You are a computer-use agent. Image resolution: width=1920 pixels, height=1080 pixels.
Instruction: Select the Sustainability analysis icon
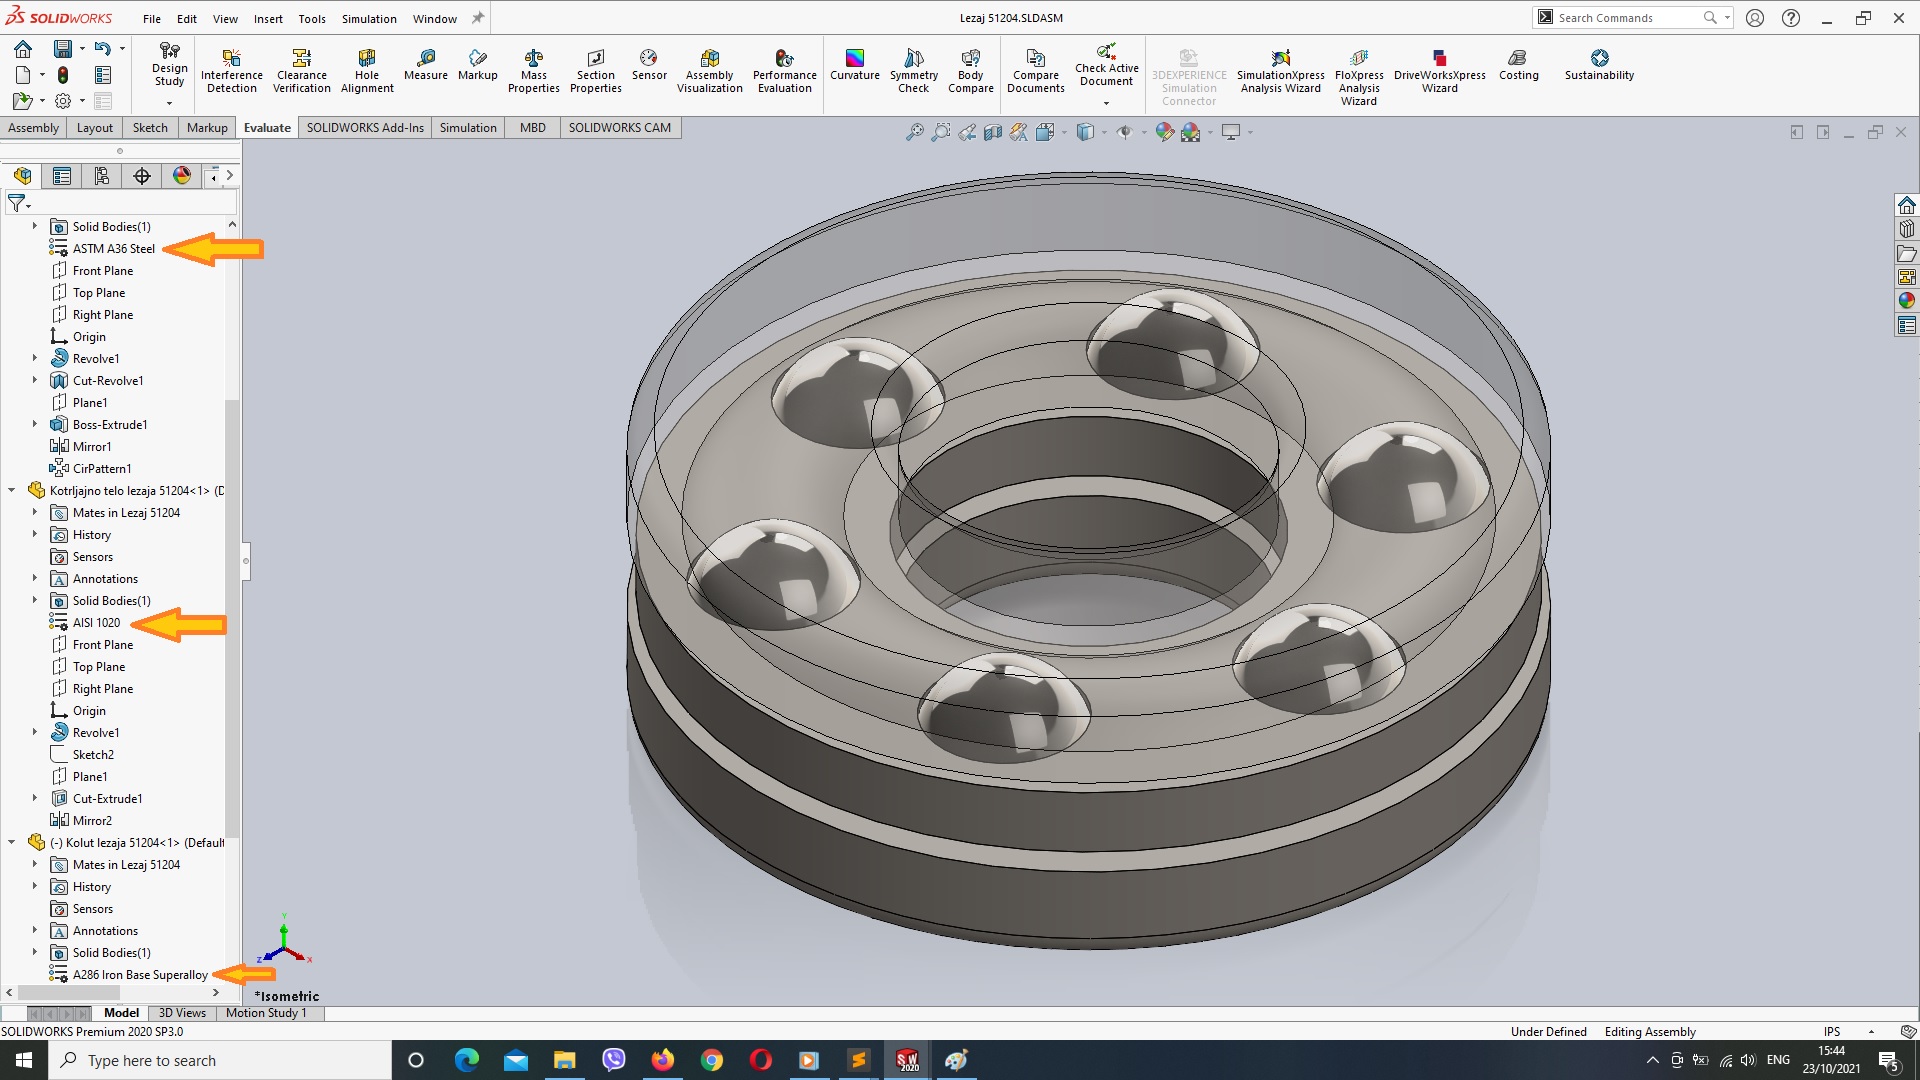click(x=1600, y=57)
